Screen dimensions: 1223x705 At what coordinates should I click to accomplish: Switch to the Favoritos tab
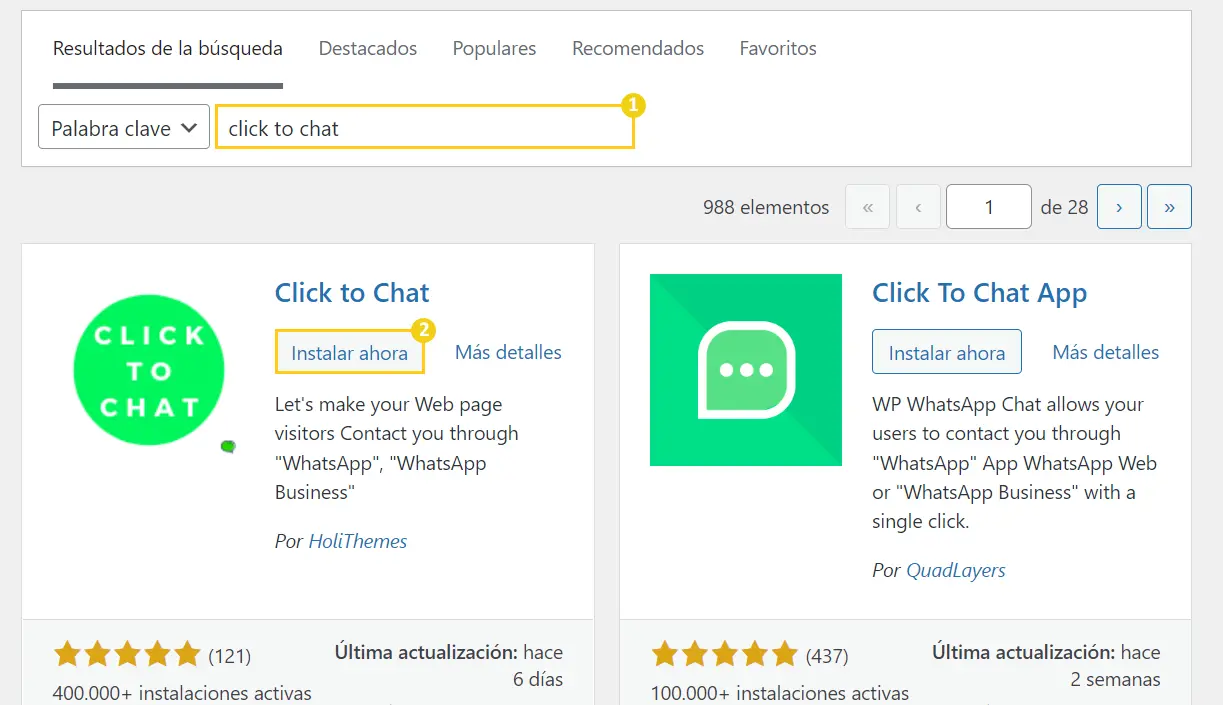[x=778, y=48]
